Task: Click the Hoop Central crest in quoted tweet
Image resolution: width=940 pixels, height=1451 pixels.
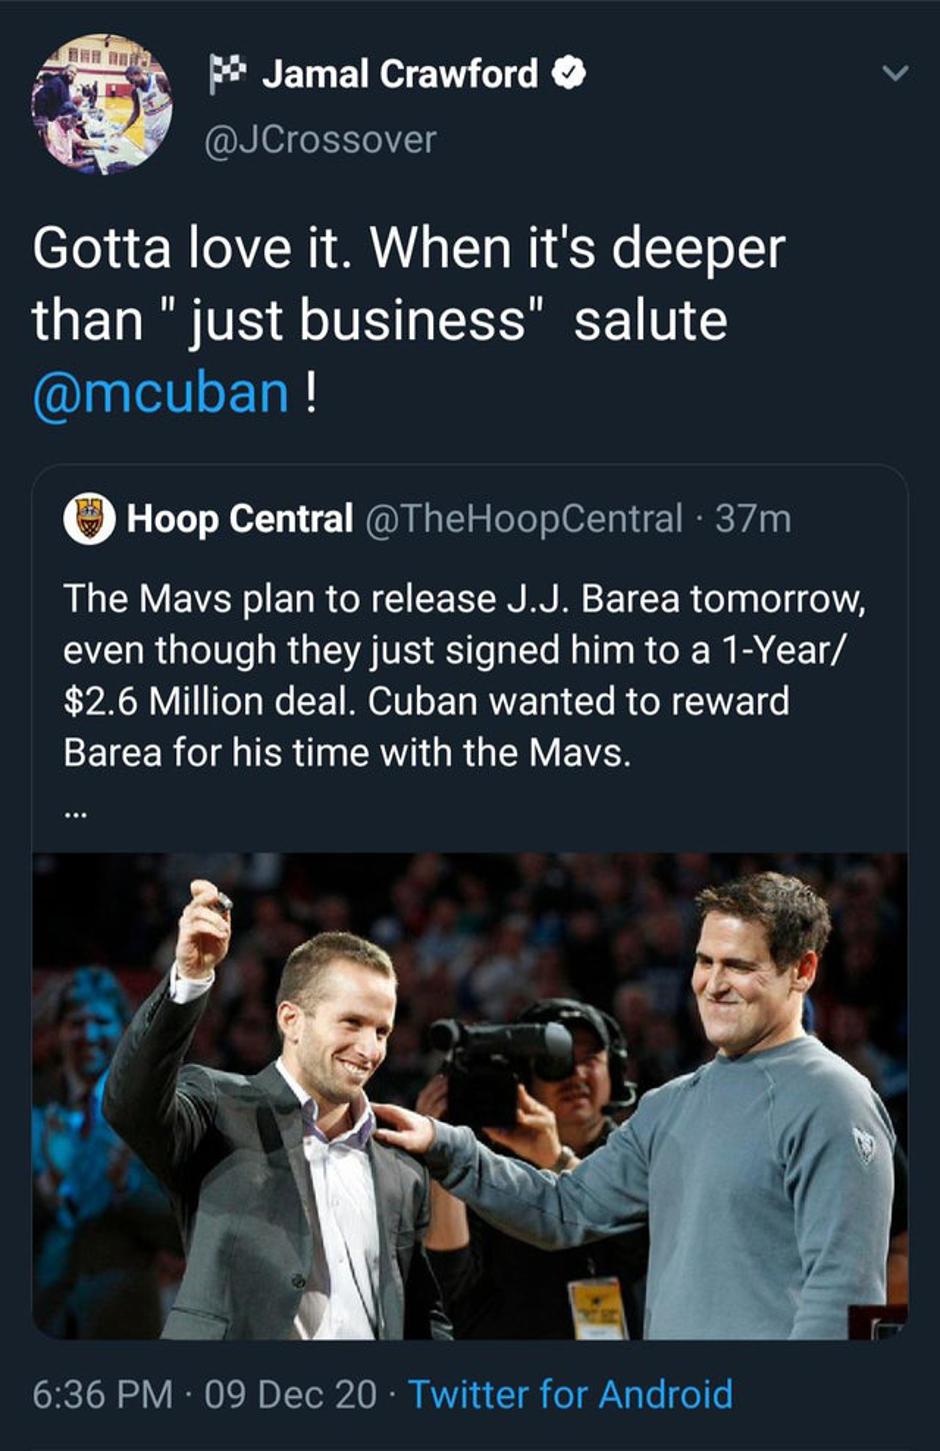Action: [91, 519]
